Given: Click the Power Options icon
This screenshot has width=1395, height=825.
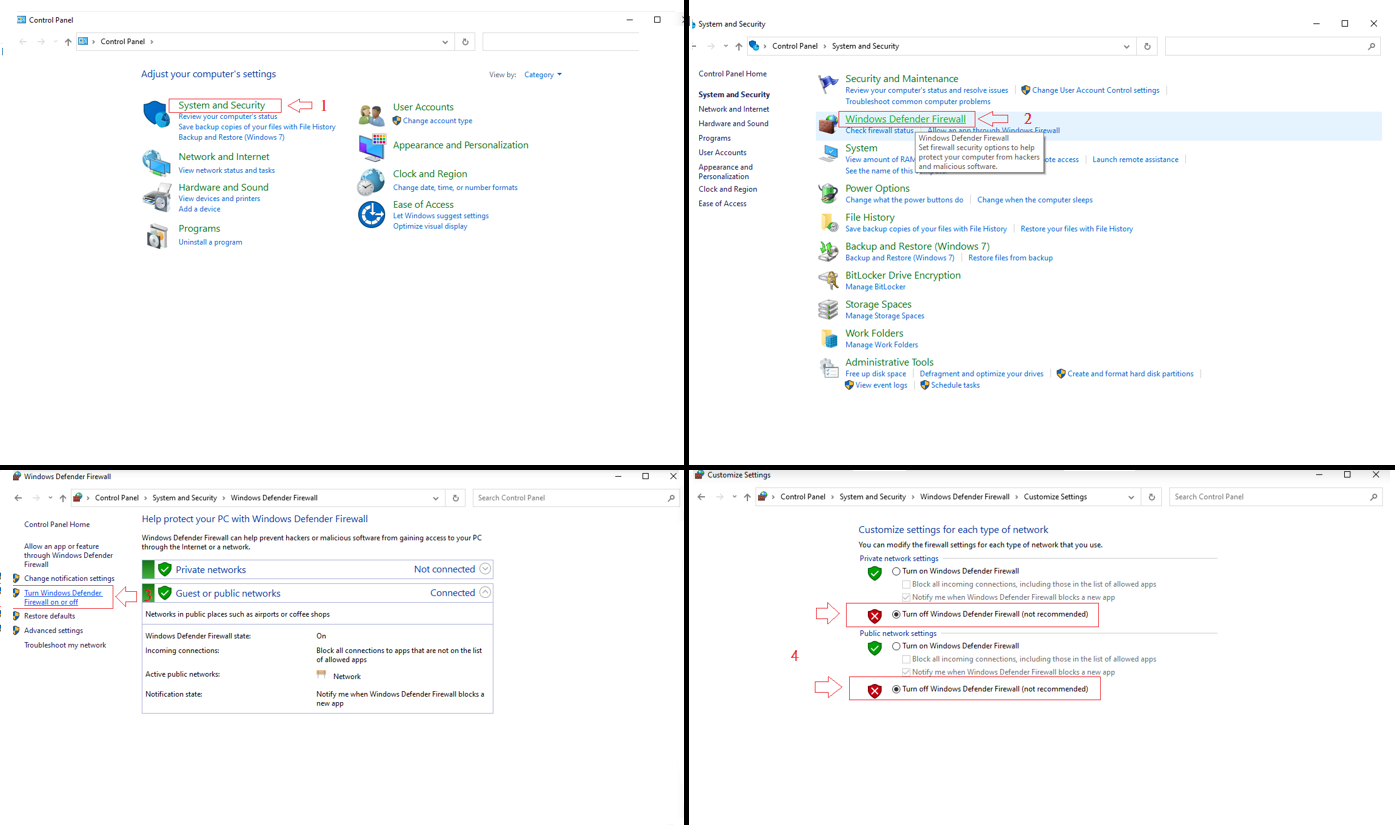Looking at the screenshot, I should coord(828,193).
